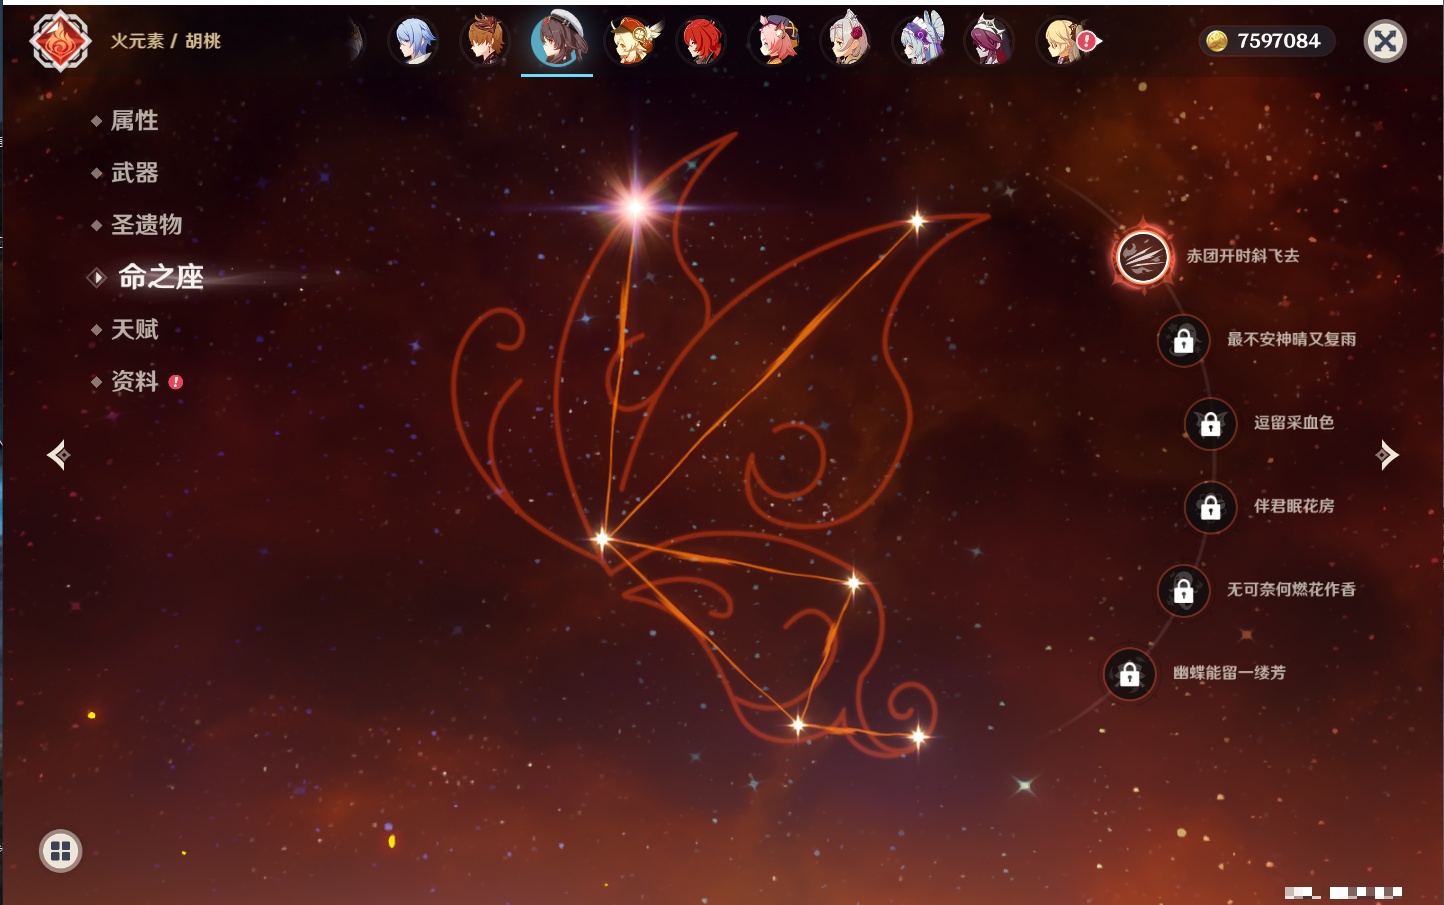Pick the Rosaria avatar
This screenshot has width=1444, height=905.
click(x=990, y=41)
